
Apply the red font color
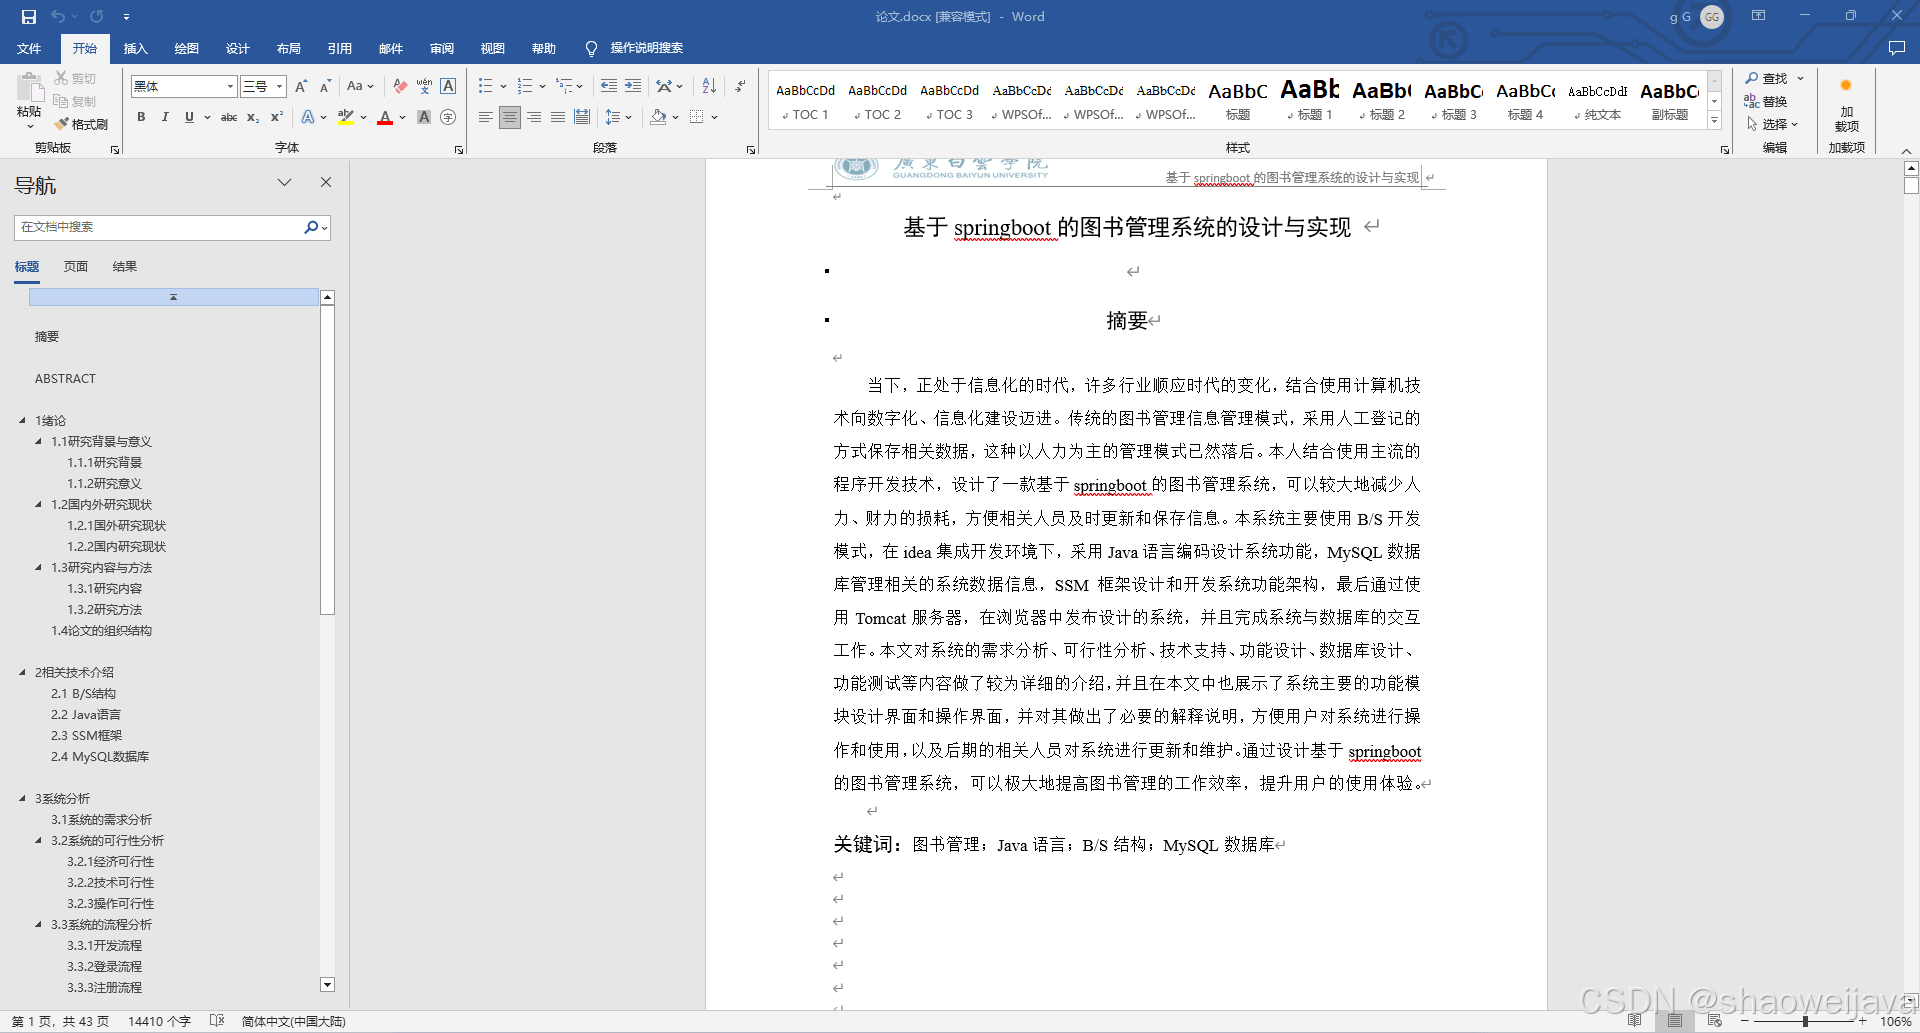pos(385,117)
